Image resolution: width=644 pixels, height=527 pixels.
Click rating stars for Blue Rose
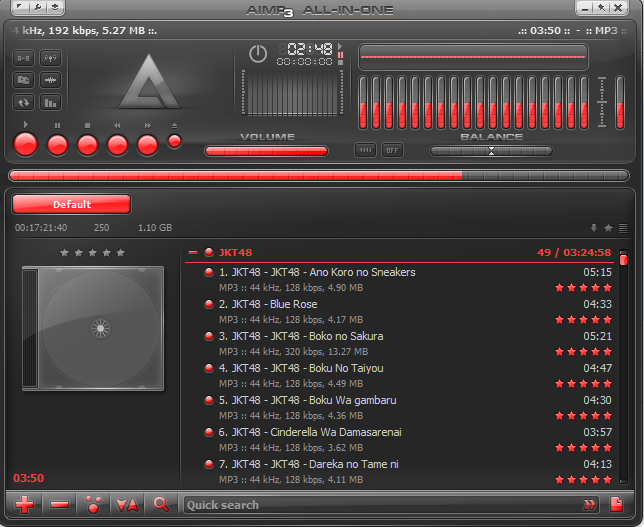click(x=583, y=320)
